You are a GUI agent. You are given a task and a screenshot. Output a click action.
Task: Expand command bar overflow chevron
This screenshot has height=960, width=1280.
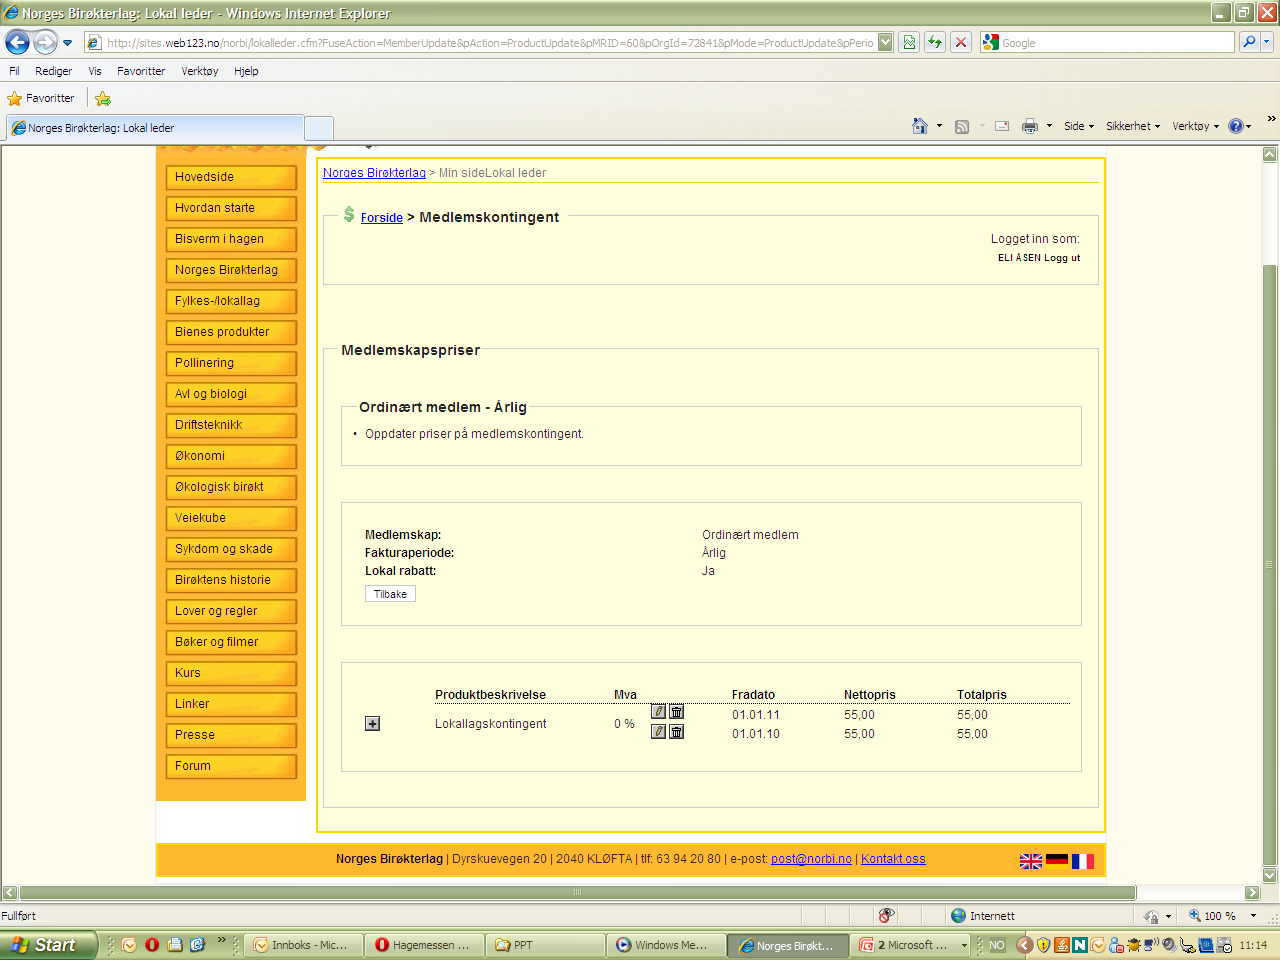(1271, 119)
